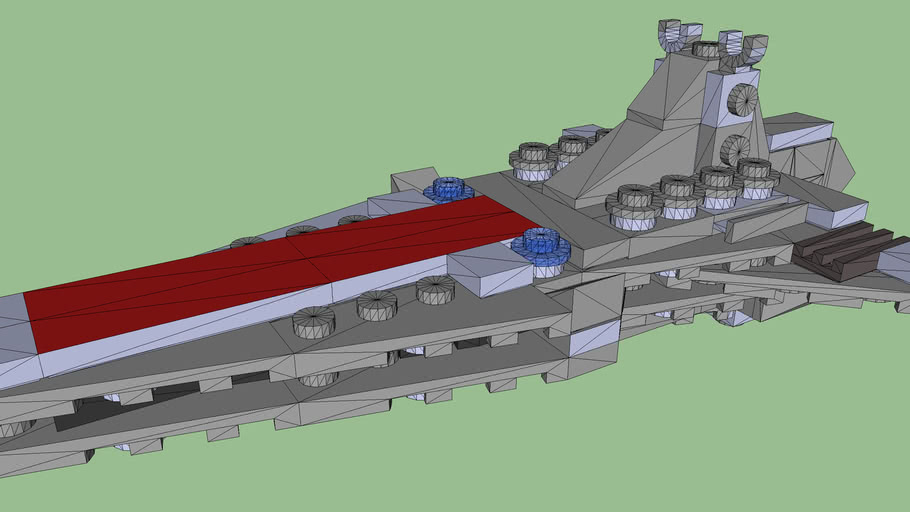Click the rightmost gray stud on the lower deck
The width and height of the screenshot is (910, 512).
(x=435, y=290)
